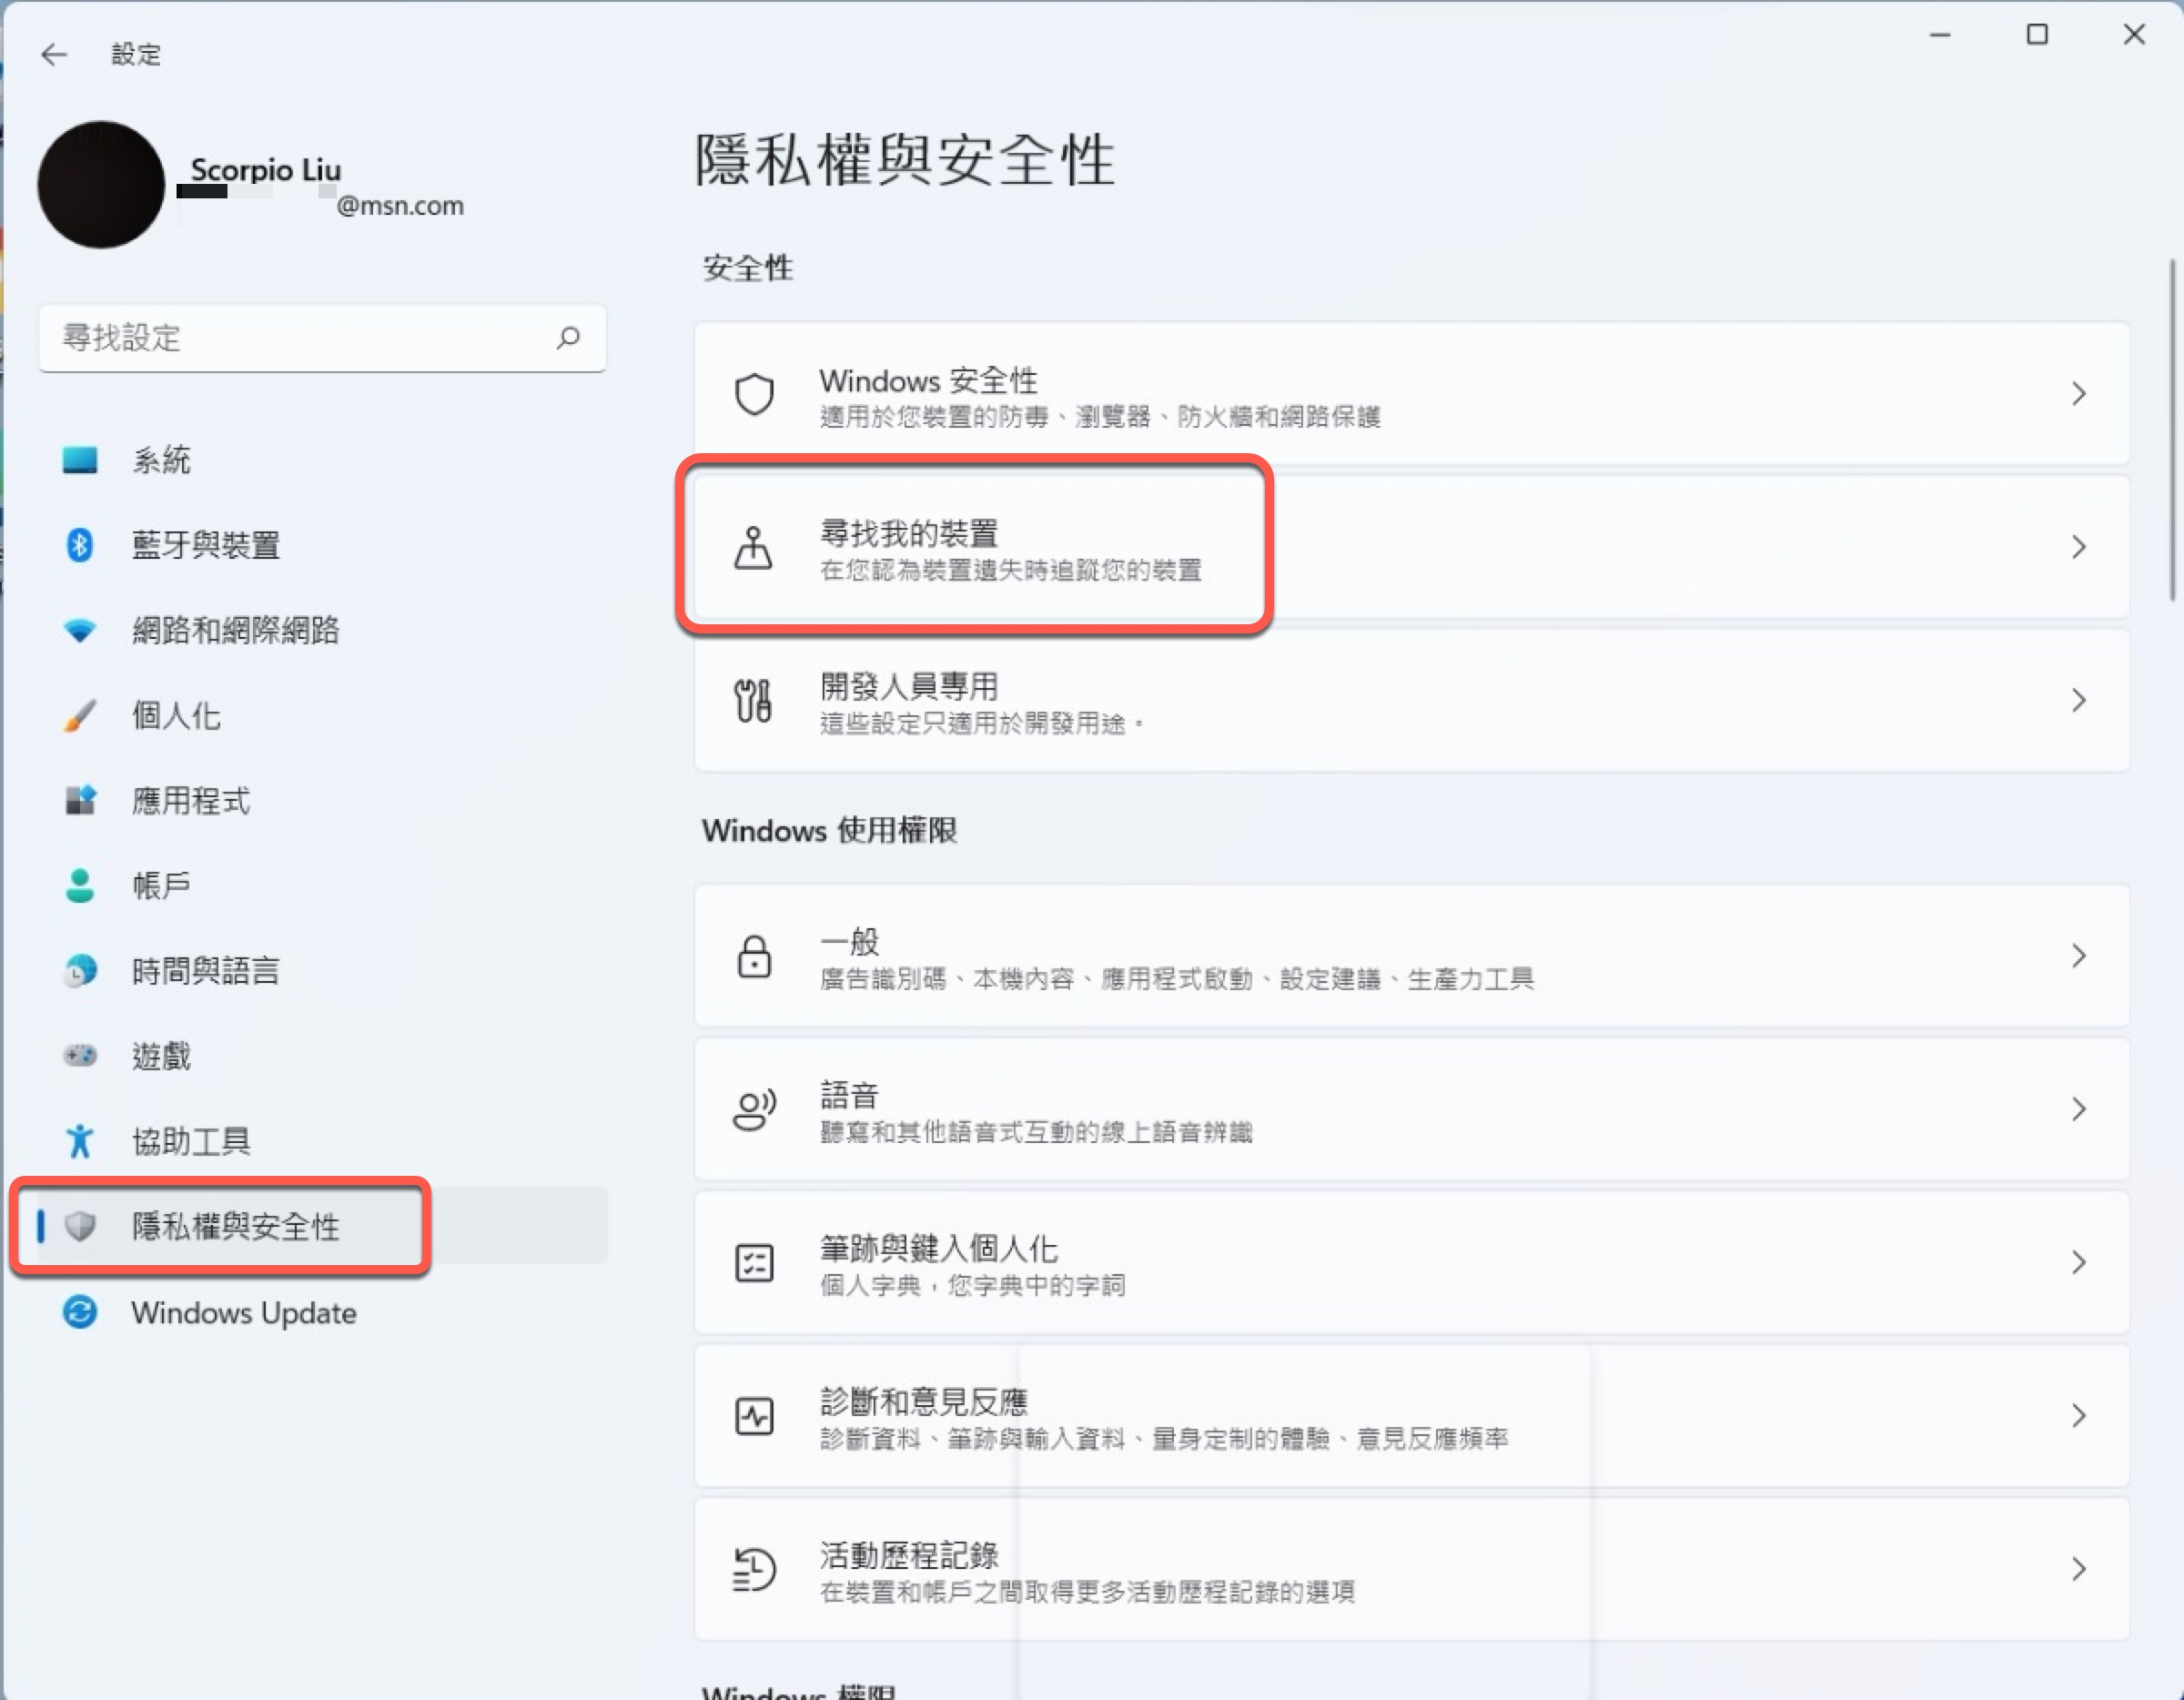The height and width of the screenshot is (1700, 2184).
Task: Click the Wi-Fi icon for 網路和網際網路
Action: click(80, 630)
